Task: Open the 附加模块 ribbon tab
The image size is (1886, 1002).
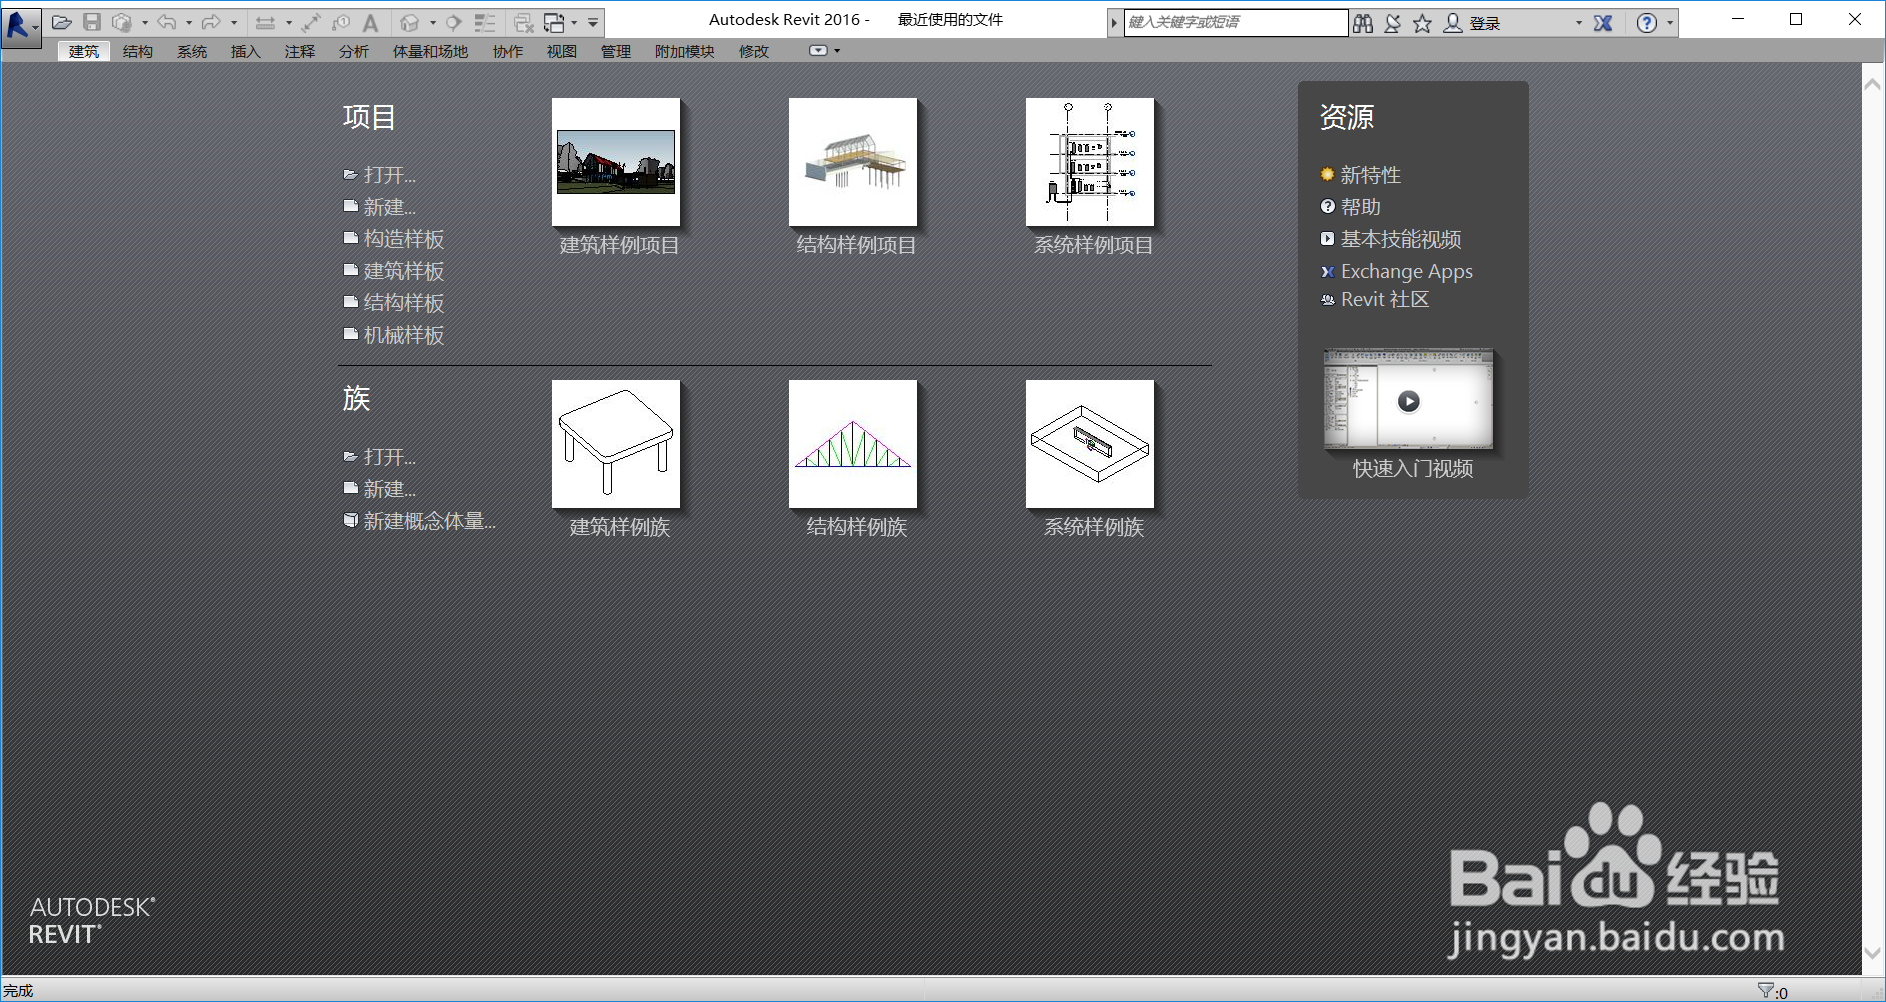Action: pos(685,52)
